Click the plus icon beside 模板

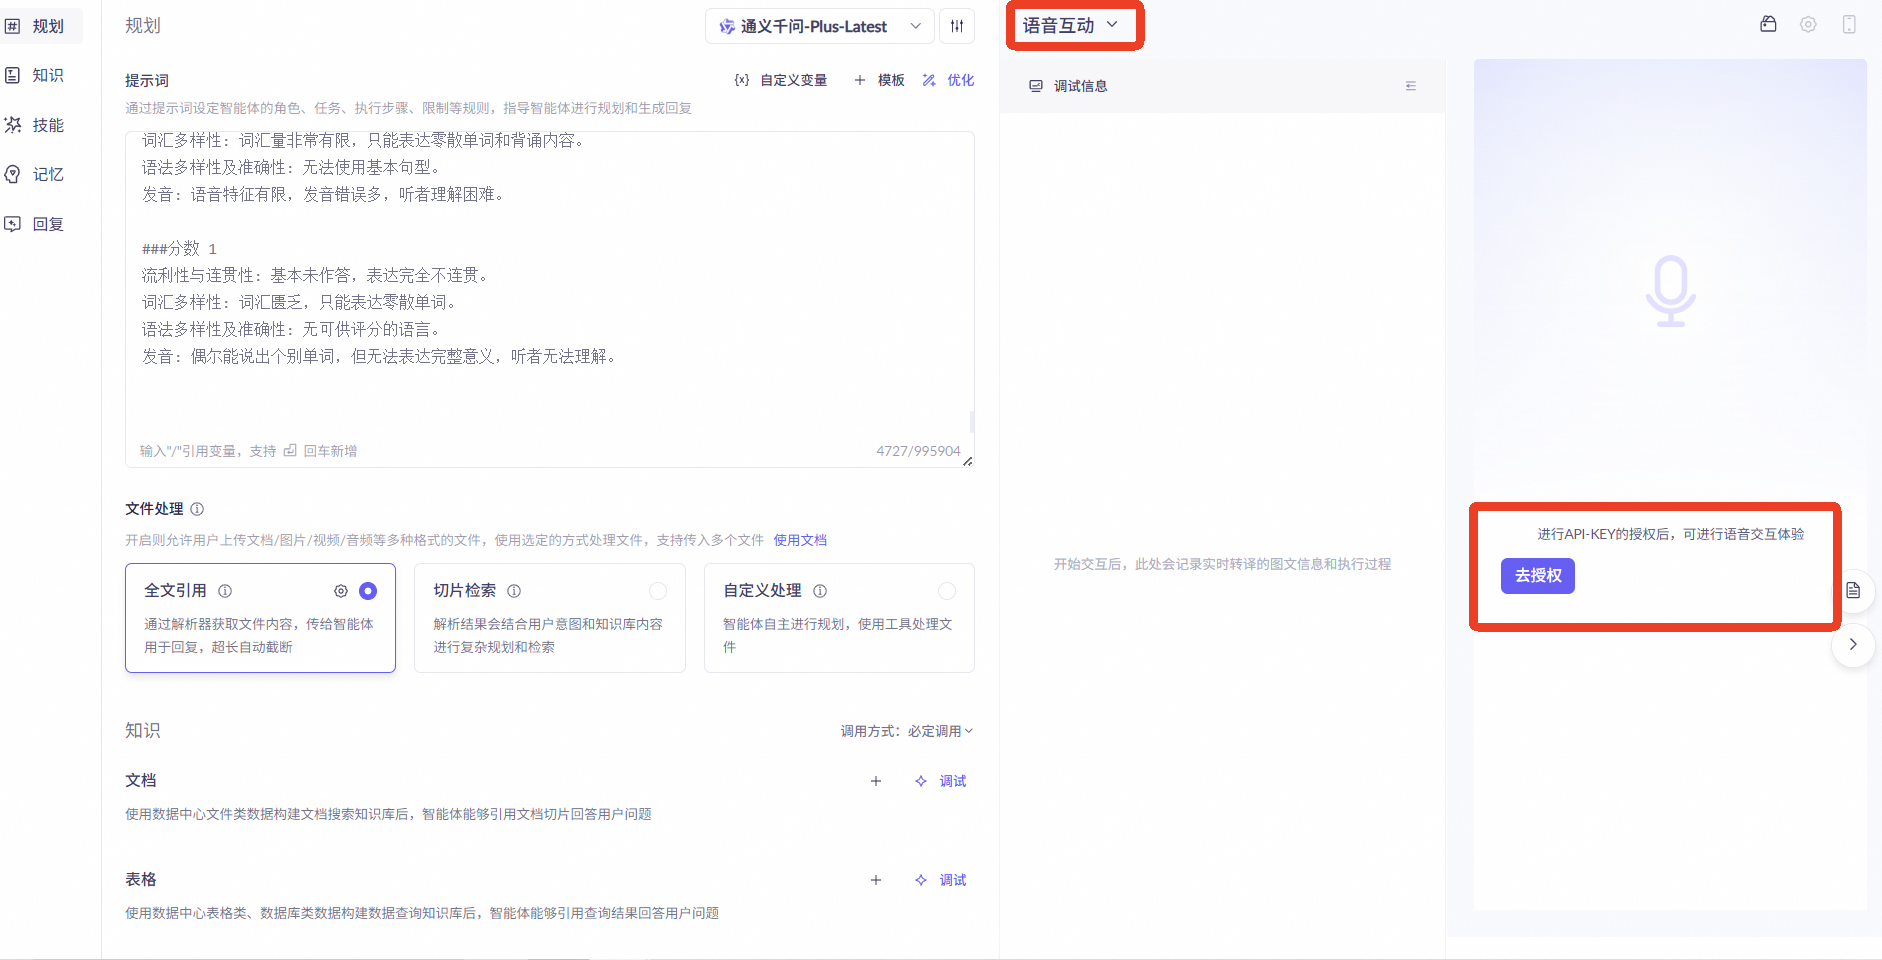(860, 80)
